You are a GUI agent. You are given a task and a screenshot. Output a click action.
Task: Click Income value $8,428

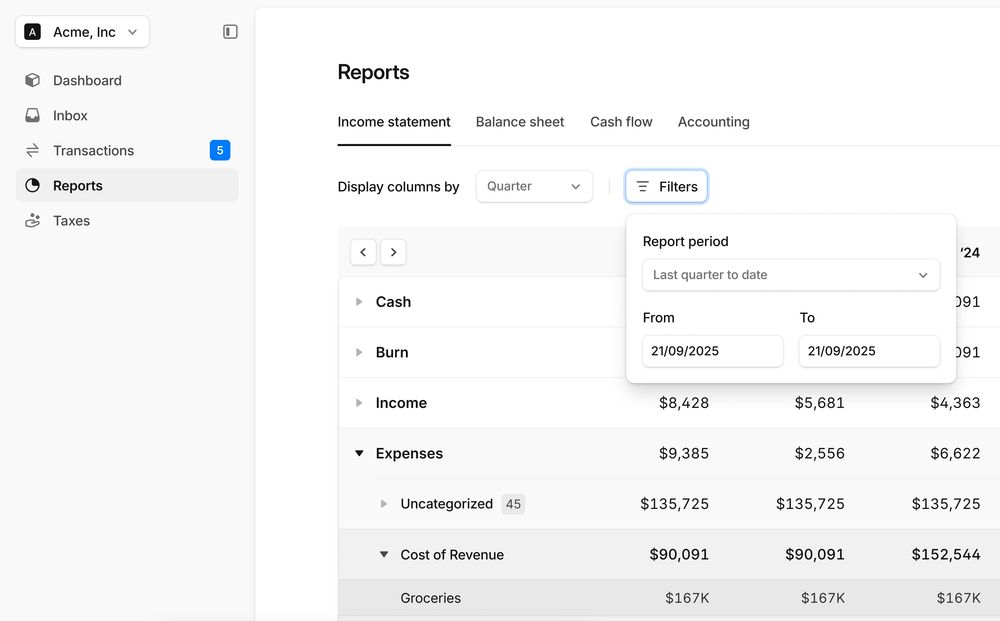point(684,403)
